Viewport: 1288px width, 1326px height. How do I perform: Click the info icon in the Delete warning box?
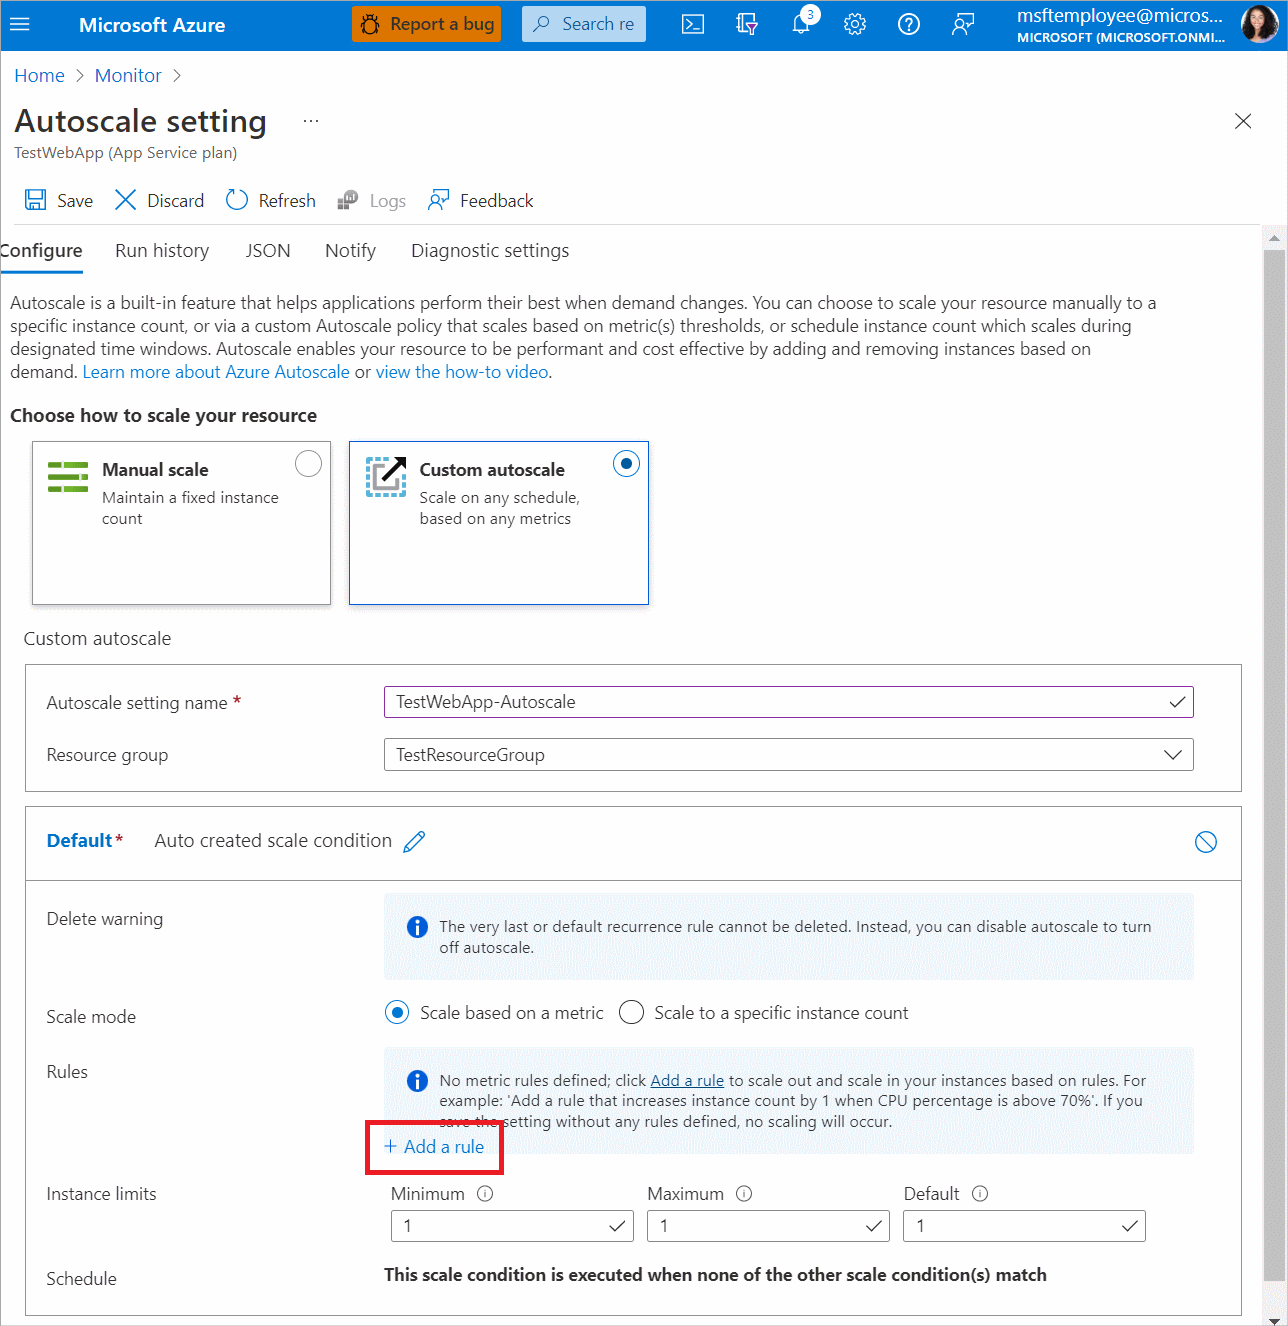pyautogui.click(x=417, y=927)
